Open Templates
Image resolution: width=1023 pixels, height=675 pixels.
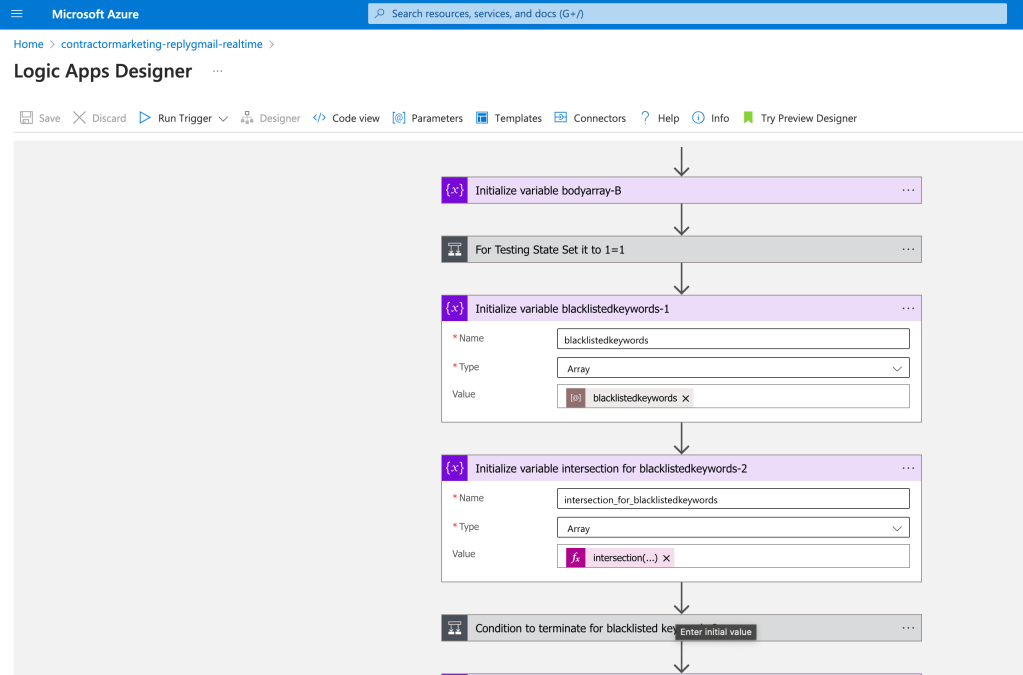[509, 118]
